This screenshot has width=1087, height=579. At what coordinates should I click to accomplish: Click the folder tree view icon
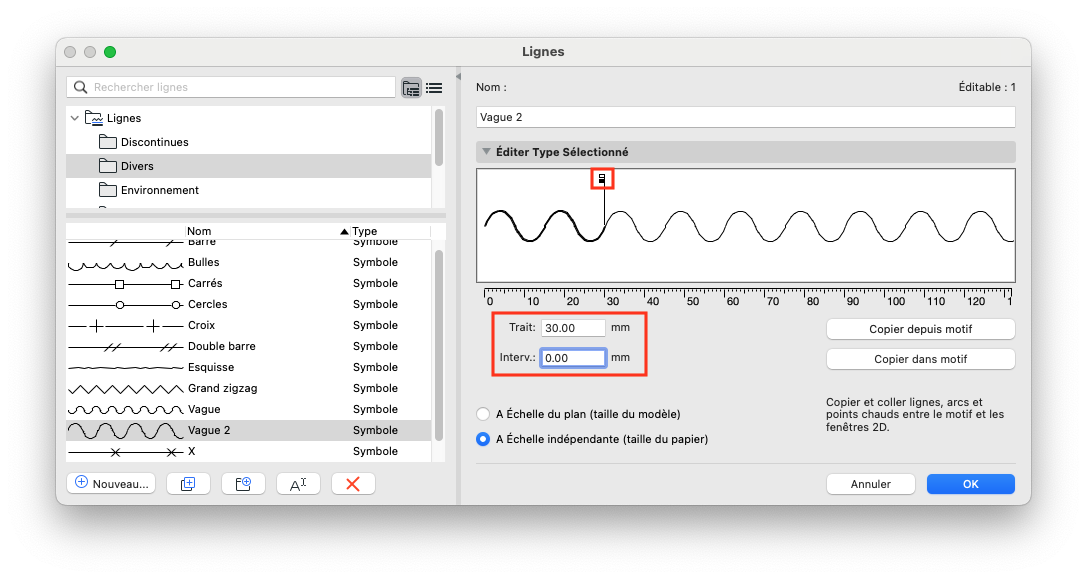411,88
